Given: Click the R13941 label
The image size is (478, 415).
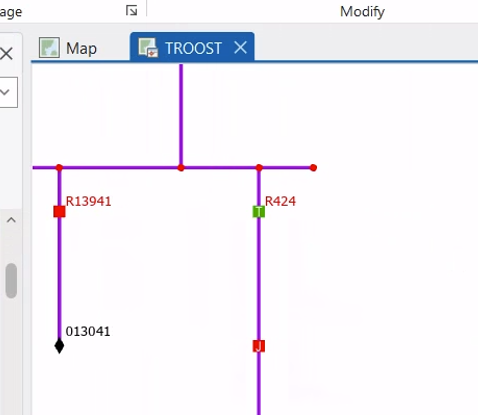Looking at the screenshot, I should (88, 201).
